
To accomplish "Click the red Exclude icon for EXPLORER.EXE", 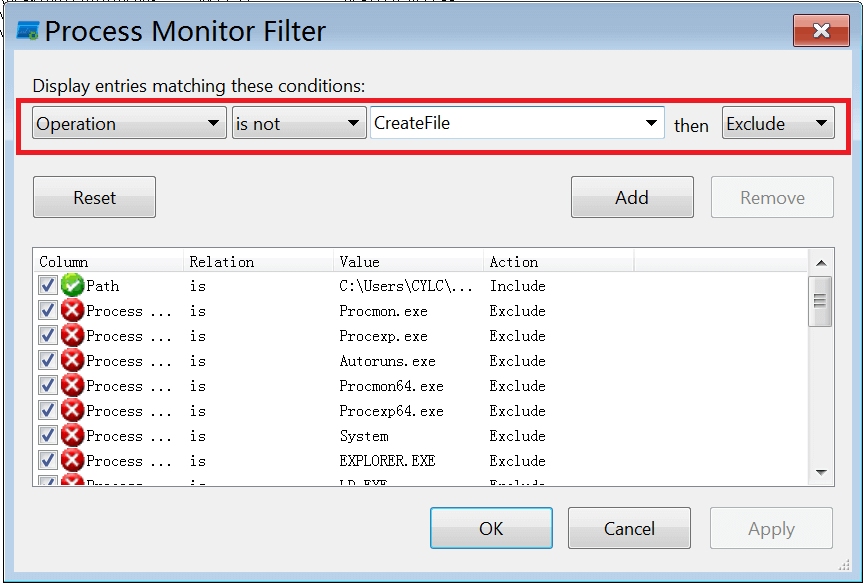I will 72,461.
